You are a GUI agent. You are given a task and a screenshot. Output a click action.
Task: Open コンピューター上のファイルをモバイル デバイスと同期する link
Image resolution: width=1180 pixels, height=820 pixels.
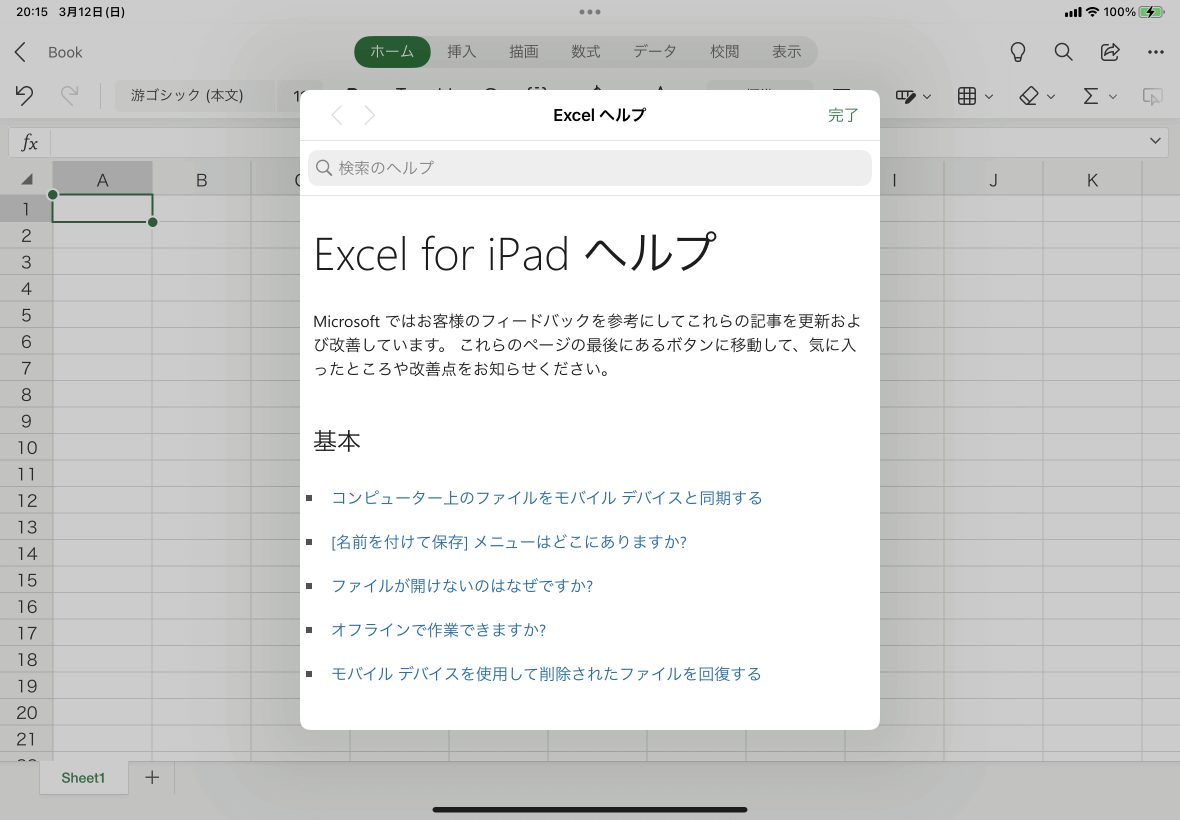click(547, 498)
